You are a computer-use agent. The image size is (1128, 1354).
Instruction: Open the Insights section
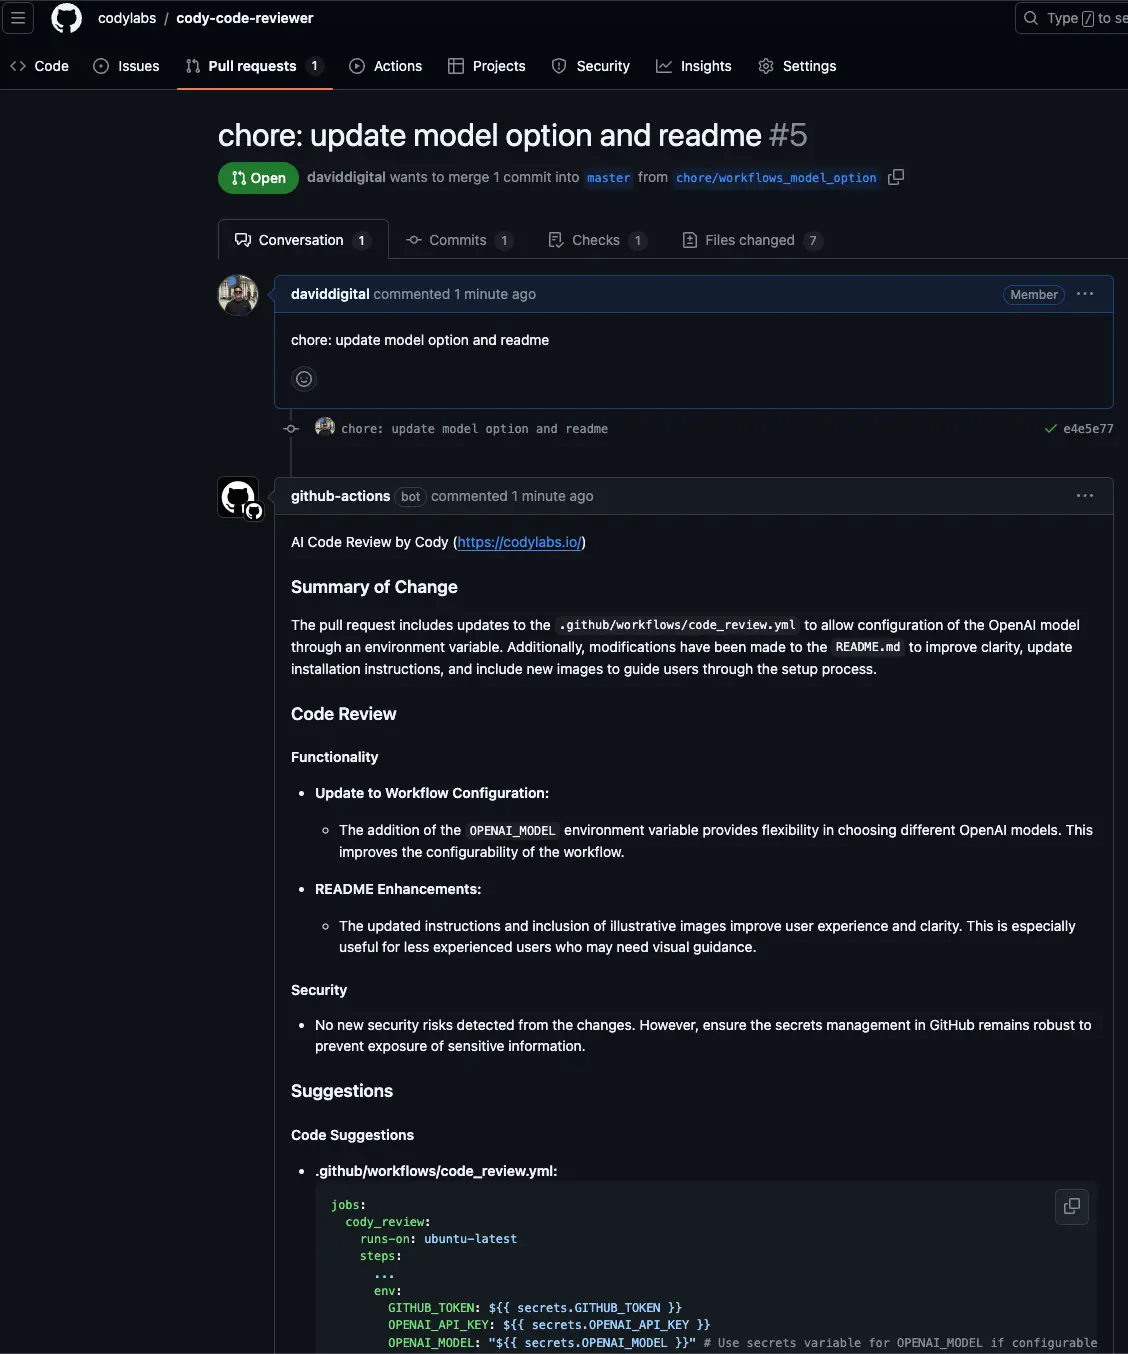coord(694,66)
